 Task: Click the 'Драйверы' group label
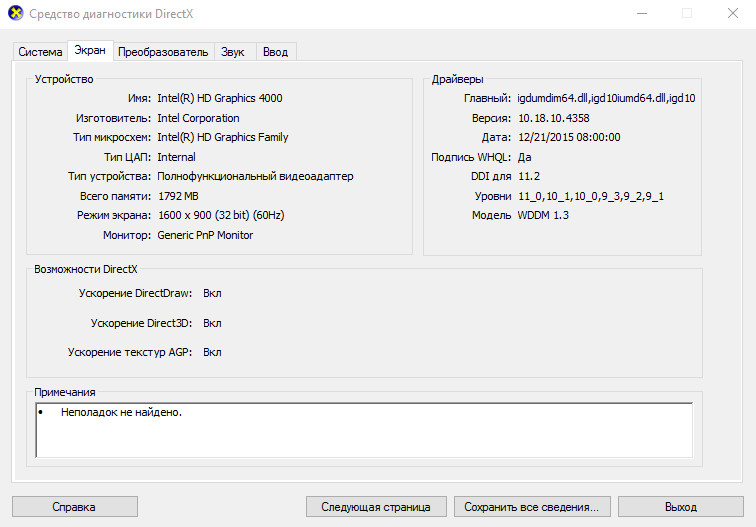tap(458, 79)
